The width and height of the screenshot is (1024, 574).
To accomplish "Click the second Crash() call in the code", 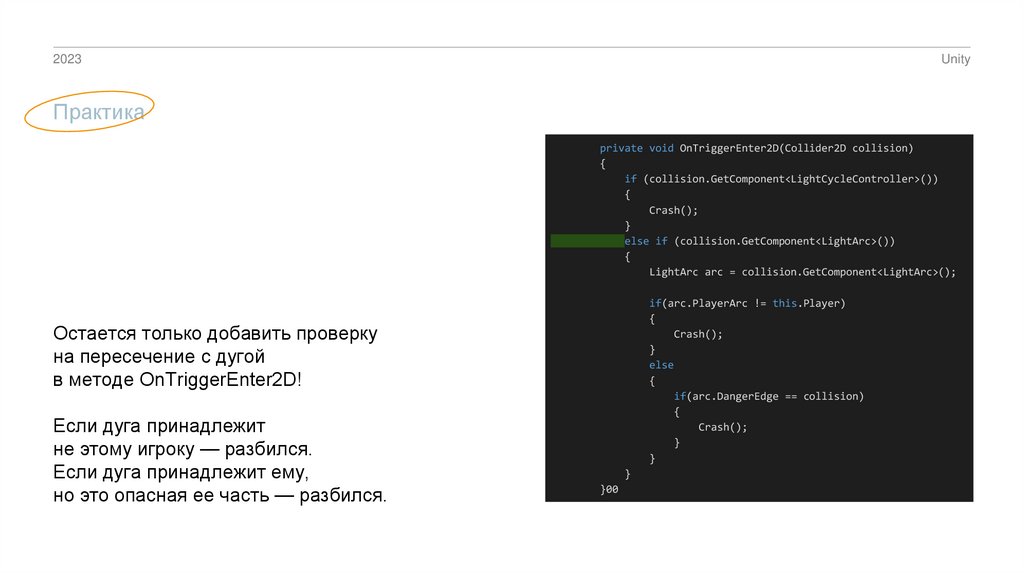I will (697, 334).
